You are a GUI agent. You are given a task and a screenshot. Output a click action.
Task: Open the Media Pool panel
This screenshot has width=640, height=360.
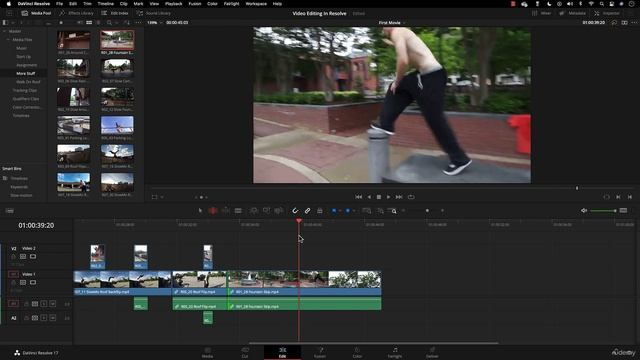[36, 13]
